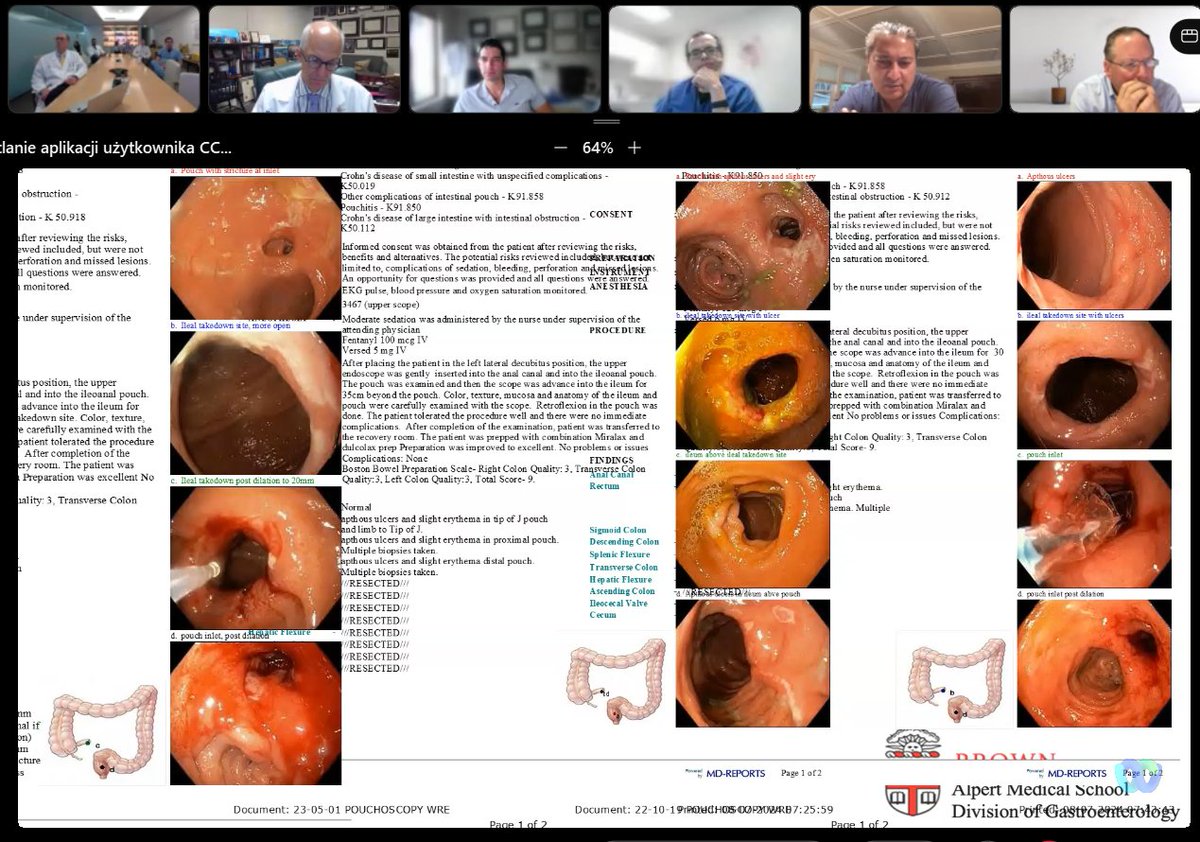Select video tile with coffered ceiling background
The width and height of the screenshot is (1200, 842).
[905, 59]
